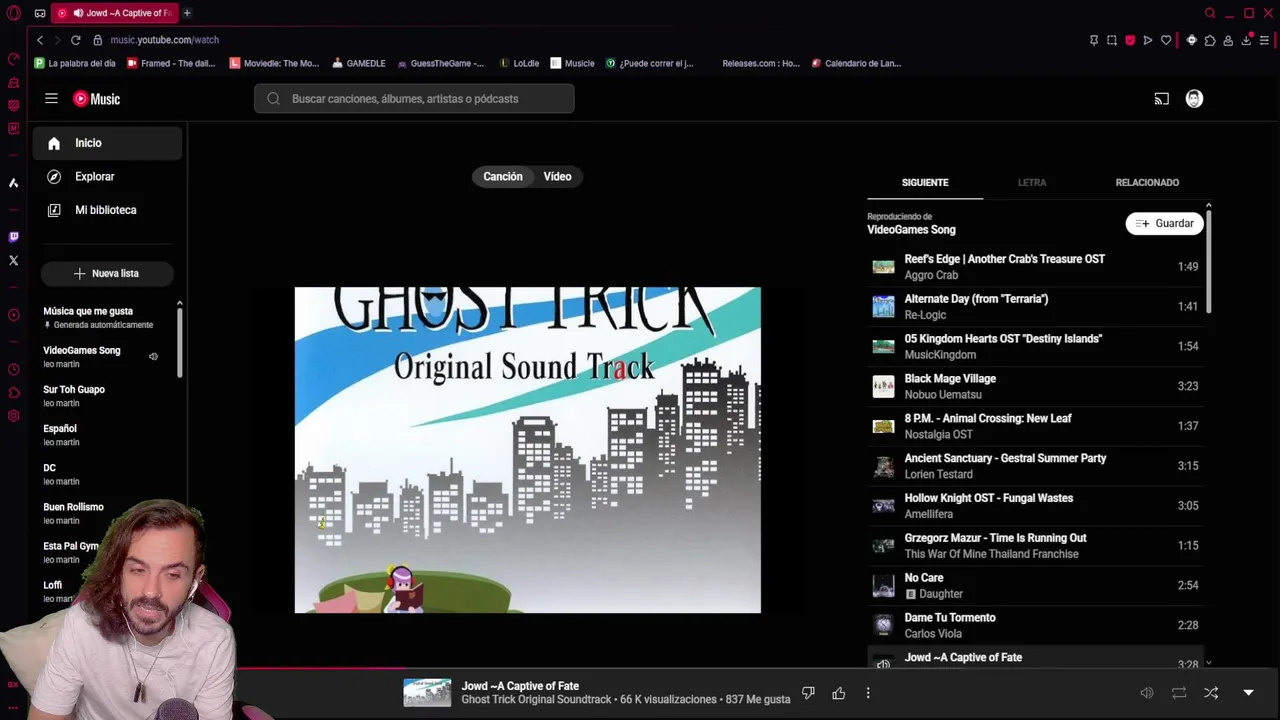Click the browser snapshot capture icon
This screenshot has width=1280, height=720.
click(1111, 40)
